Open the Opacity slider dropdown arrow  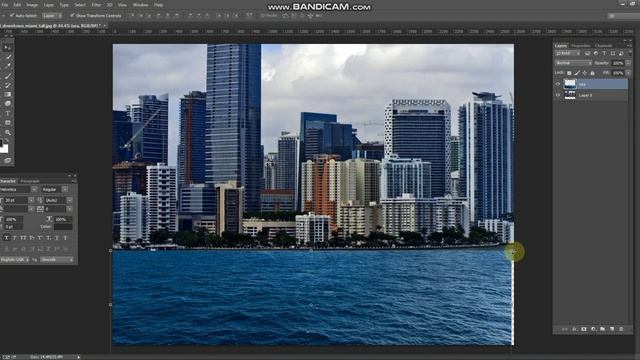[628, 63]
